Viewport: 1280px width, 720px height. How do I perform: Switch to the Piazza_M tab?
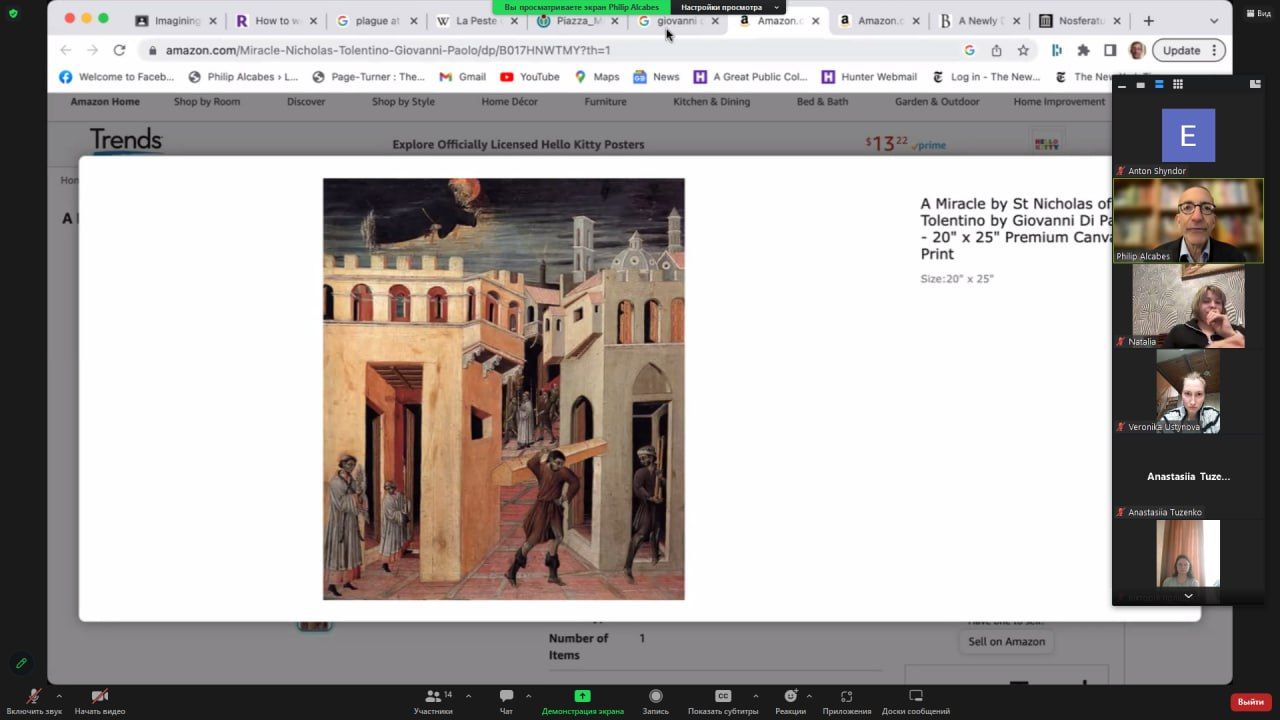pos(577,20)
